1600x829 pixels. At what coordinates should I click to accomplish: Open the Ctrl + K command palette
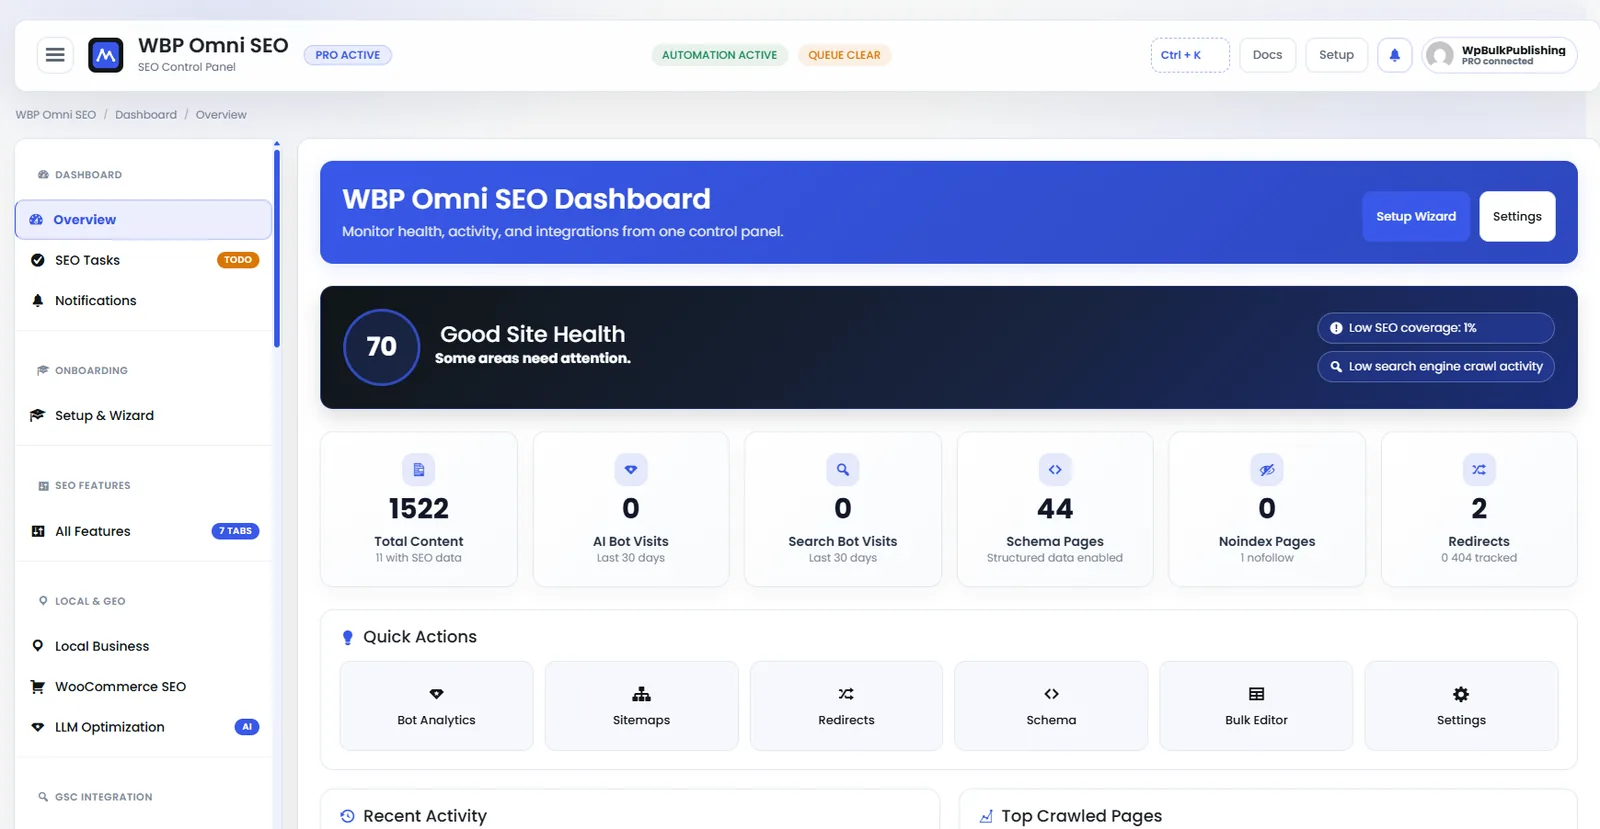[x=1190, y=55]
